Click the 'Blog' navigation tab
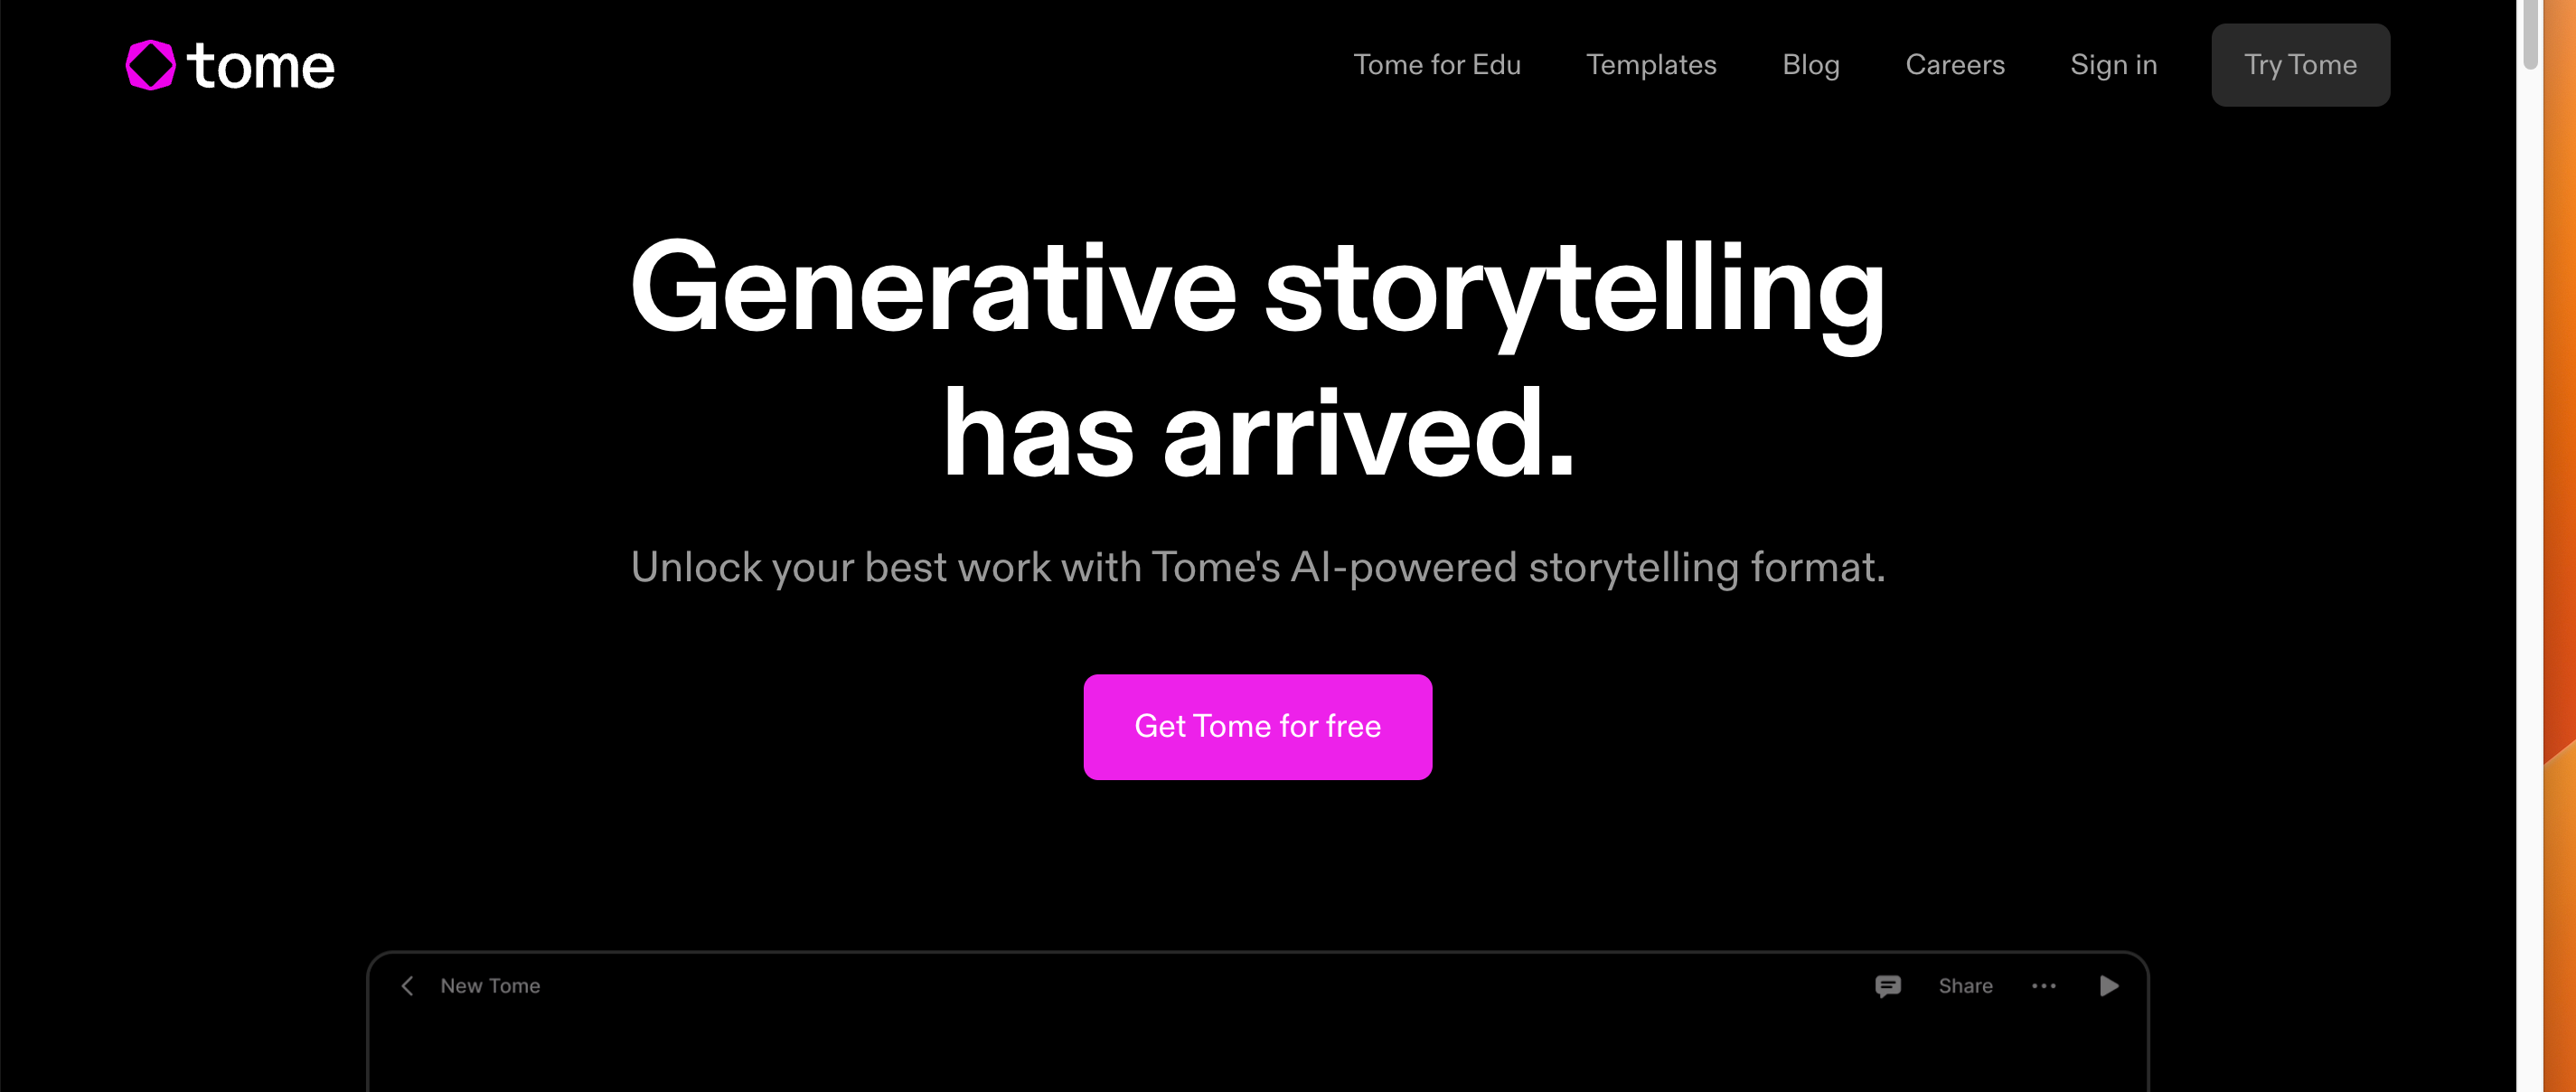Screen dimensions: 2576x1092 coord(1810,66)
